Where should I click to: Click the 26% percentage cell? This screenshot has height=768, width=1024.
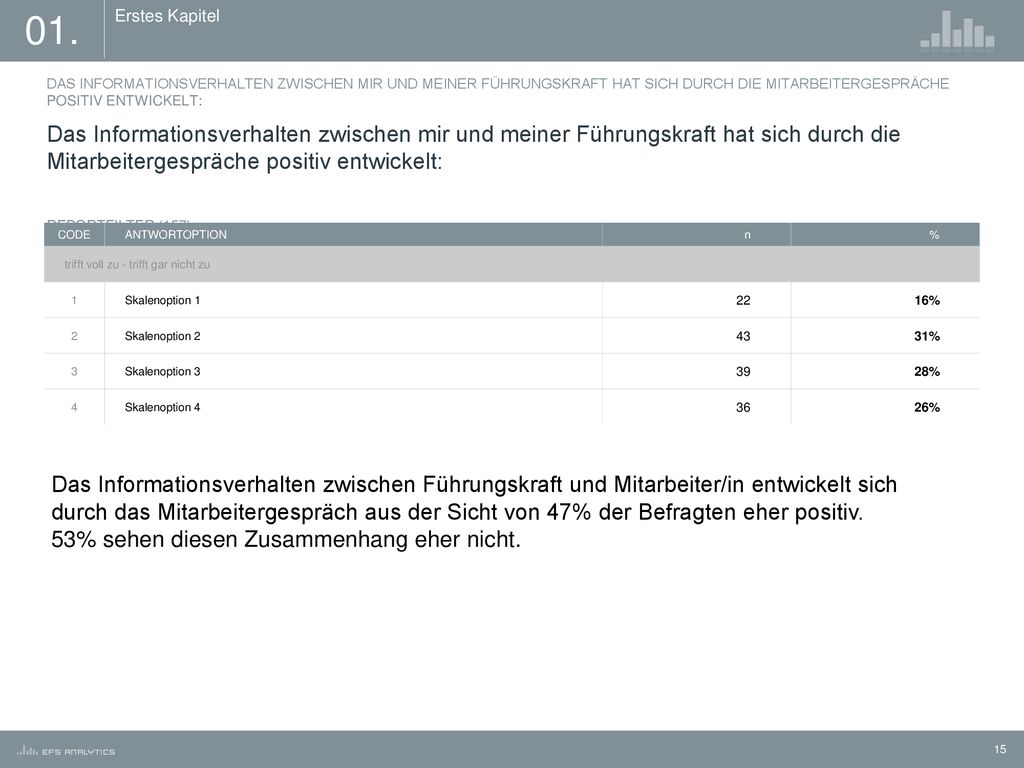pyautogui.click(x=927, y=408)
